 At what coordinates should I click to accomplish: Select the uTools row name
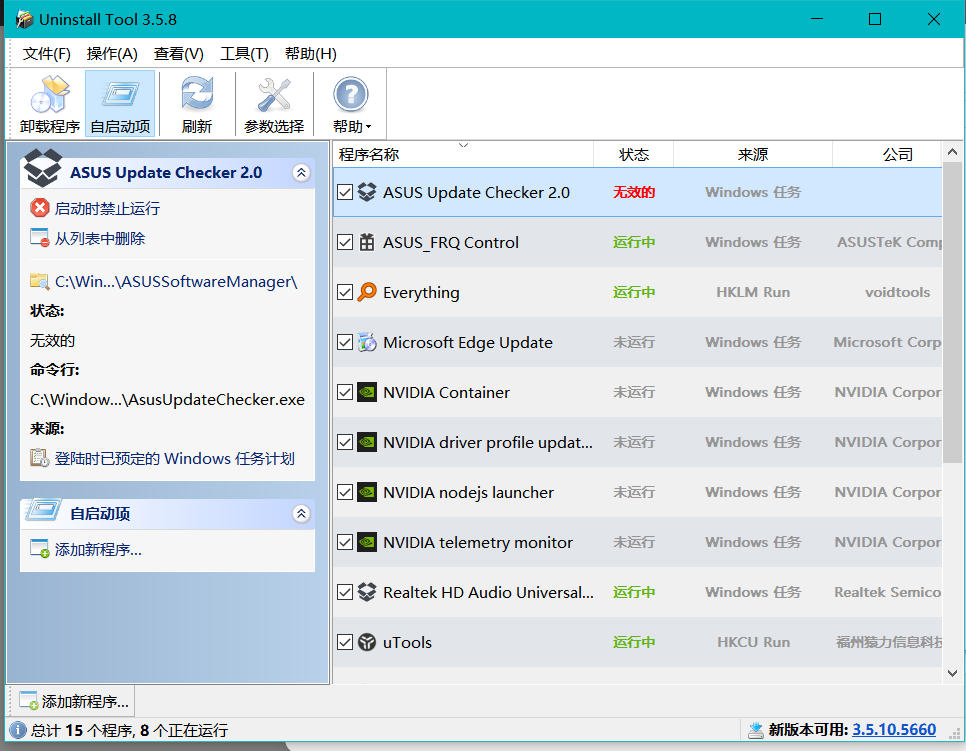[407, 642]
